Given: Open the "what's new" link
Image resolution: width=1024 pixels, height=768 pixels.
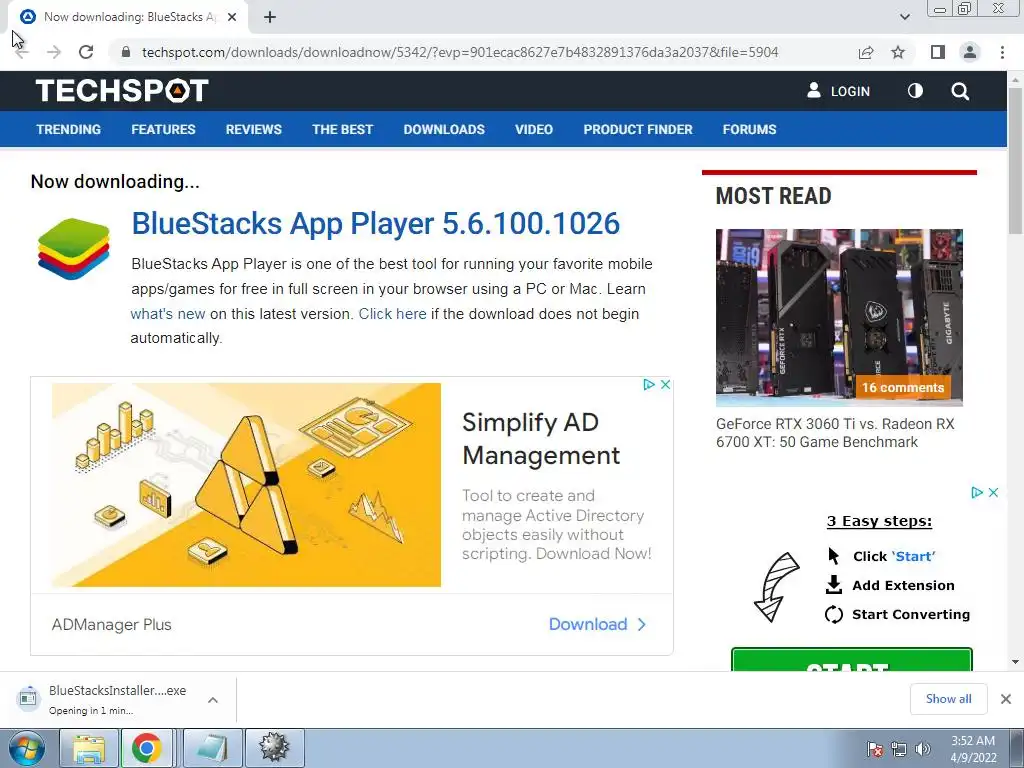Looking at the screenshot, I should click(168, 314).
